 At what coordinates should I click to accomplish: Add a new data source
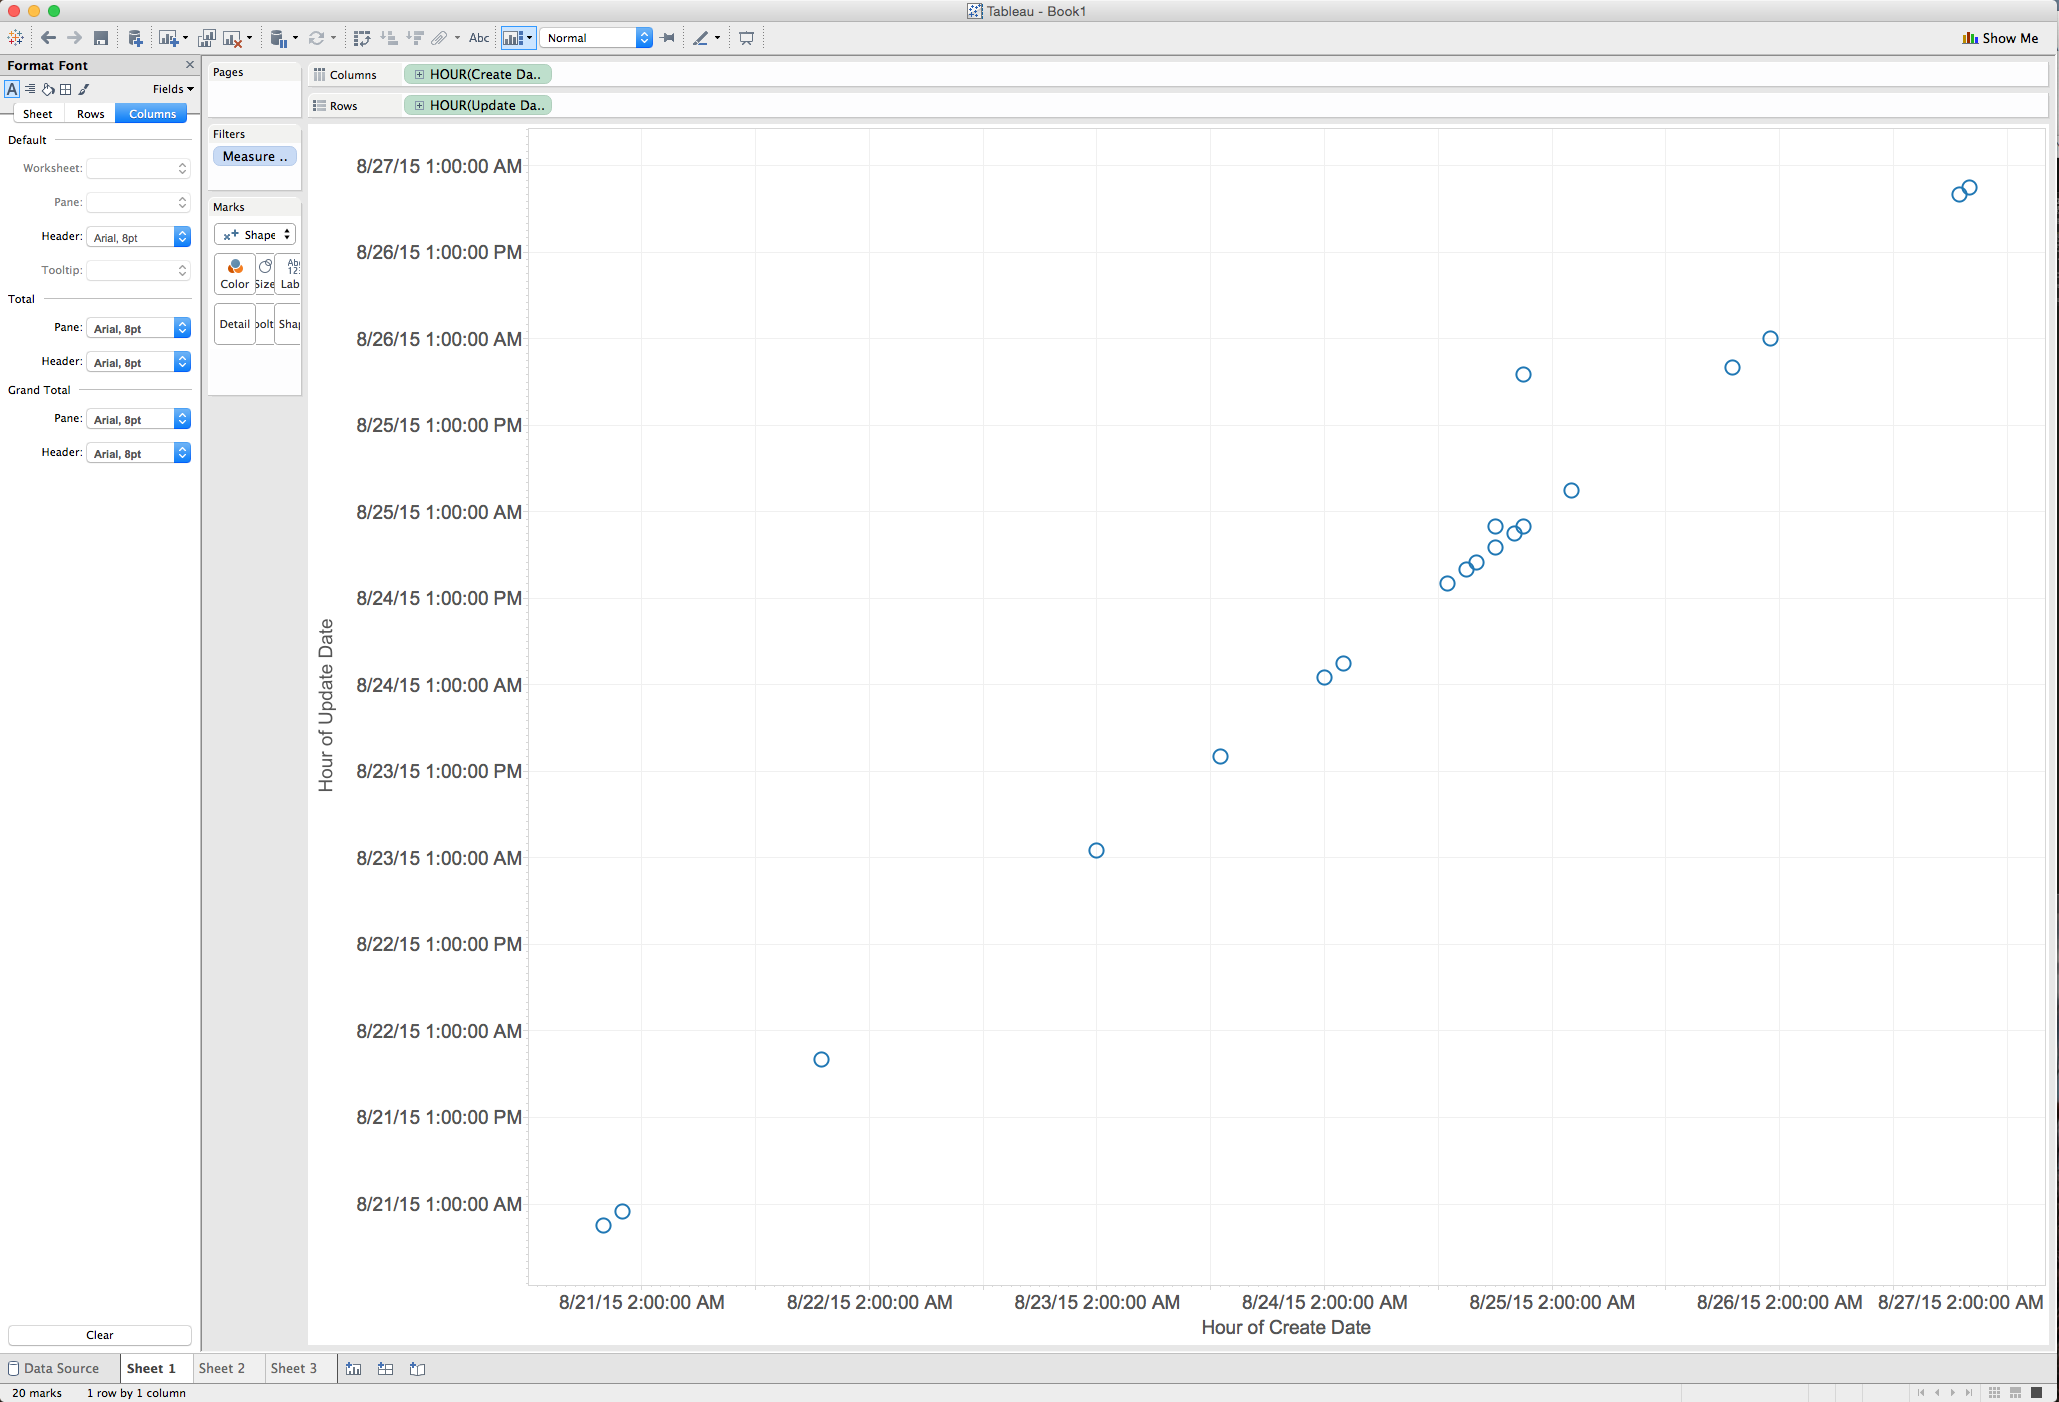(135, 38)
